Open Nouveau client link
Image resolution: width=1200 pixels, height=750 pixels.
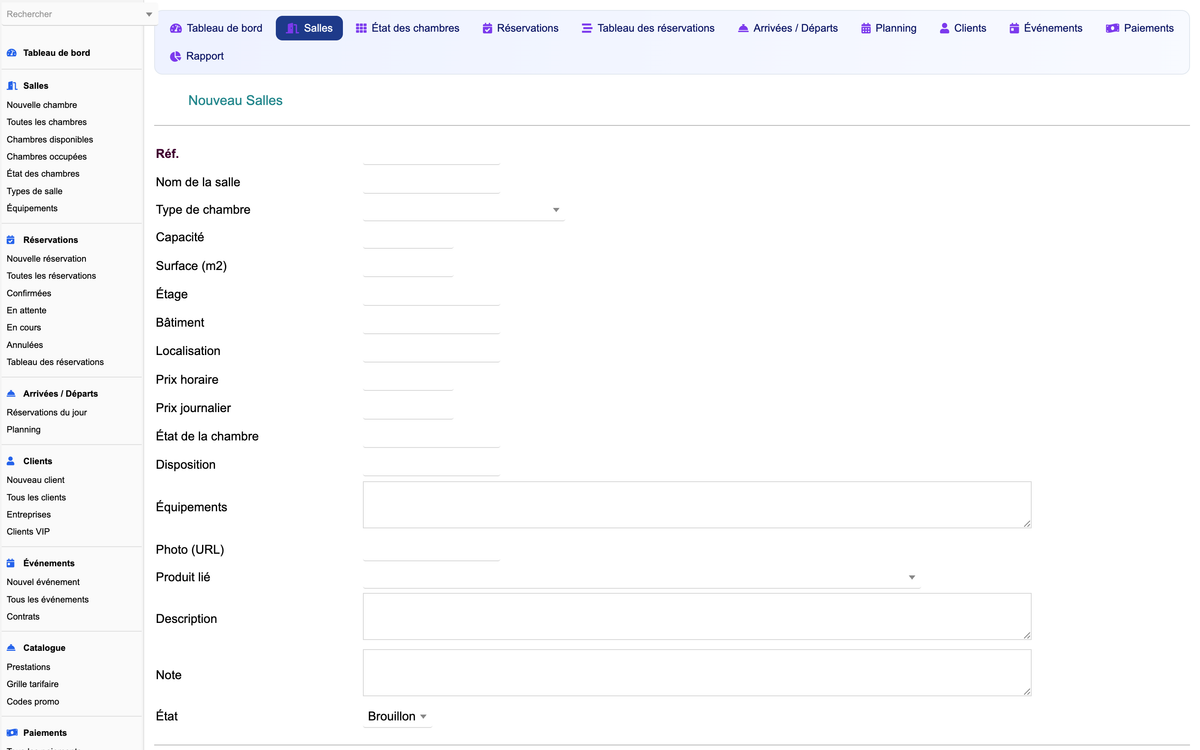(36, 480)
